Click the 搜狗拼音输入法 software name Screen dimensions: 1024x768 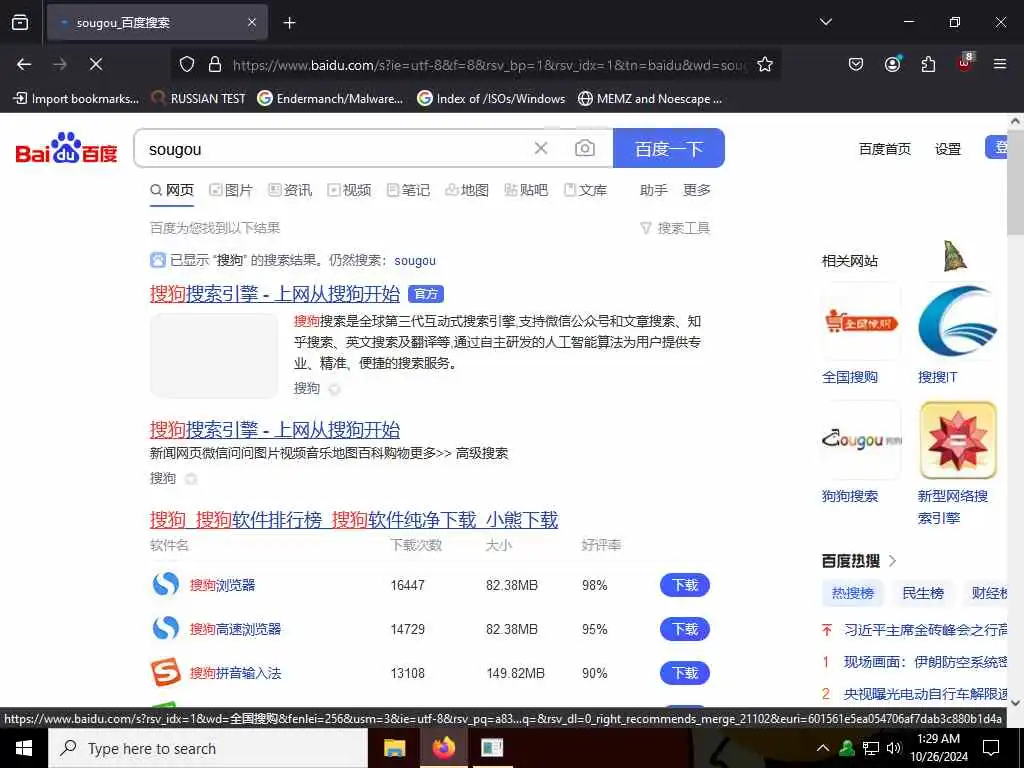tap(235, 673)
